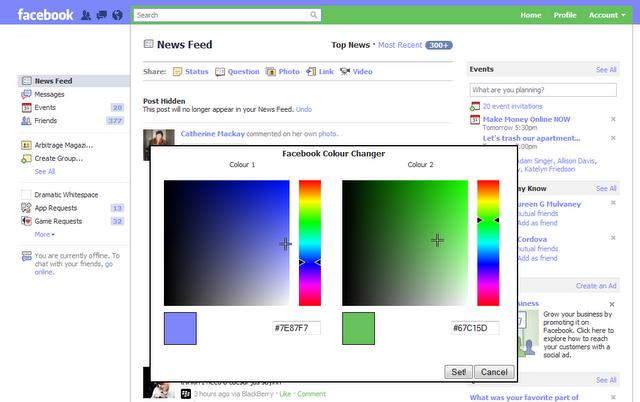Open Dramatic Whitespace in sidebar
The width and height of the screenshot is (640, 402).
66,195
